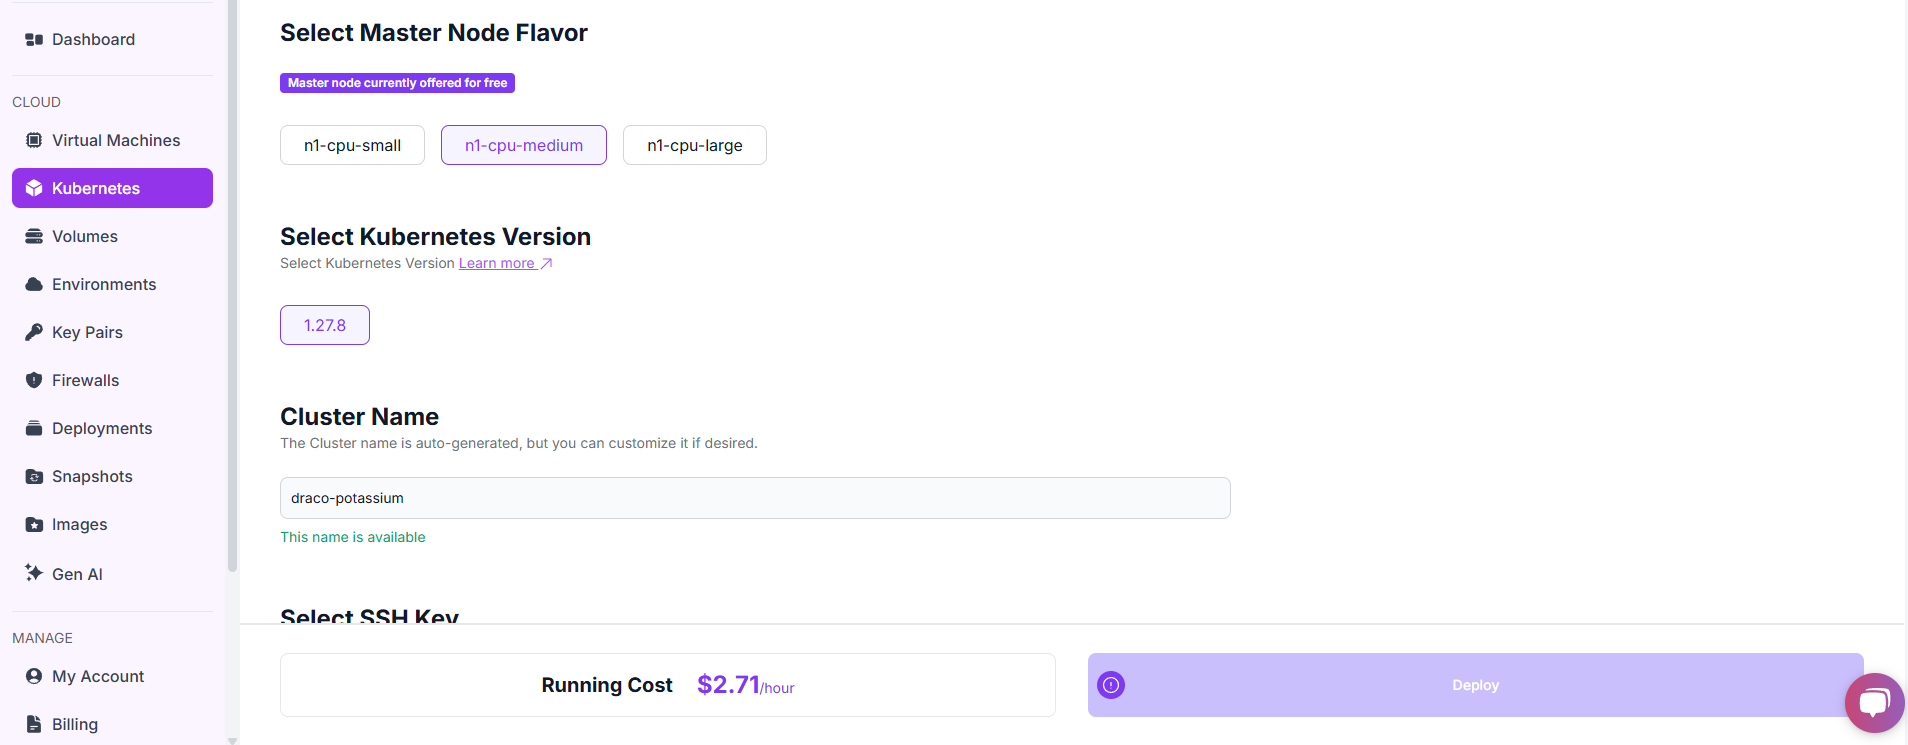Open the Kubernetes menu item
The width and height of the screenshot is (1908, 745).
click(112, 188)
